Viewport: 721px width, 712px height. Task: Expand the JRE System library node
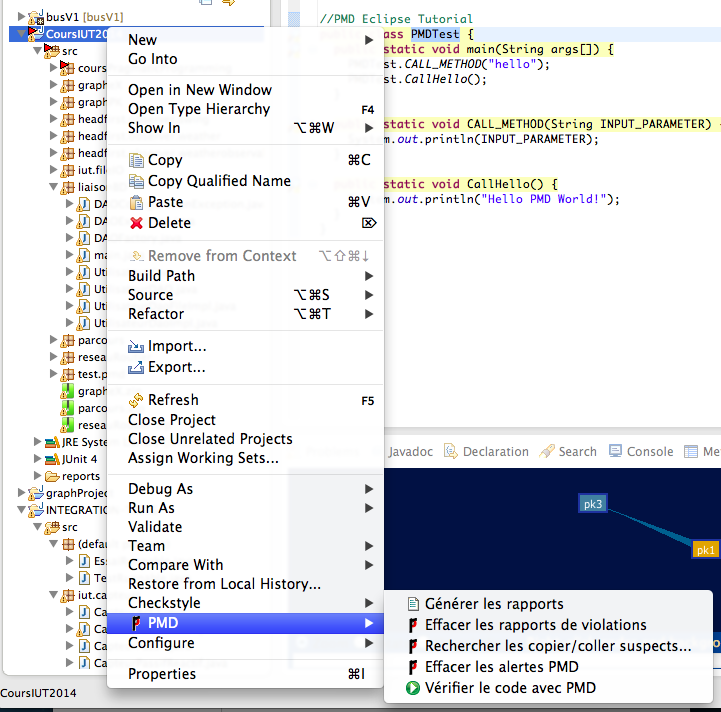pyautogui.click(x=38, y=442)
